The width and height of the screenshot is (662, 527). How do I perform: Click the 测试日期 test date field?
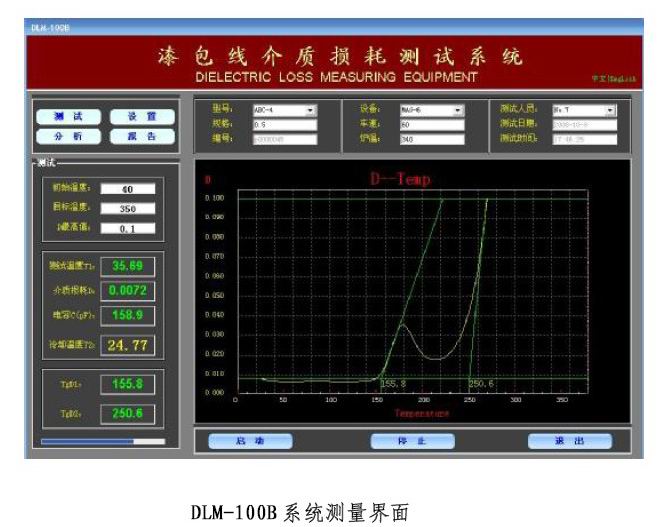(583, 124)
